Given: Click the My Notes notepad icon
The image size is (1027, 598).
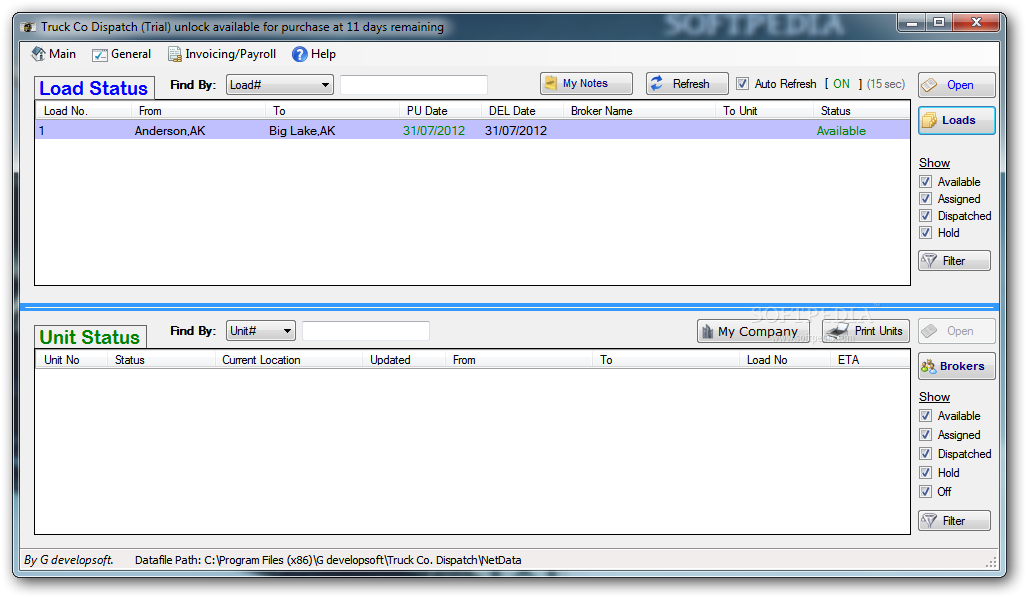Looking at the screenshot, I should (551, 83).
